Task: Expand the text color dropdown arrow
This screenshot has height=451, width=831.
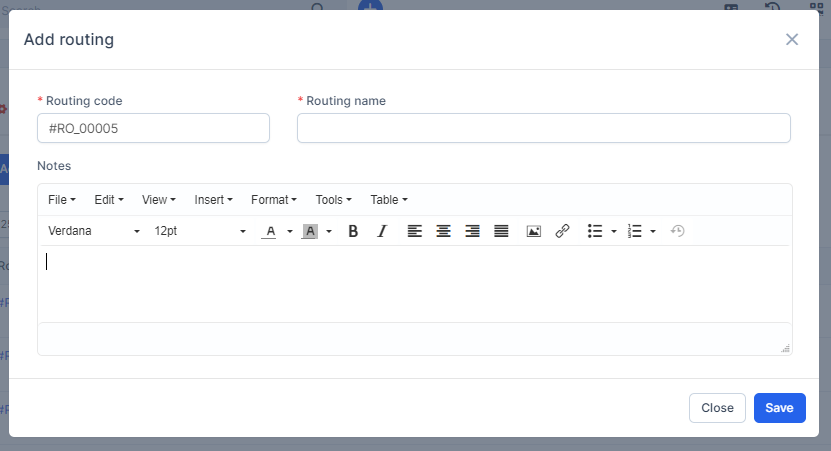Action: point(290,231)
